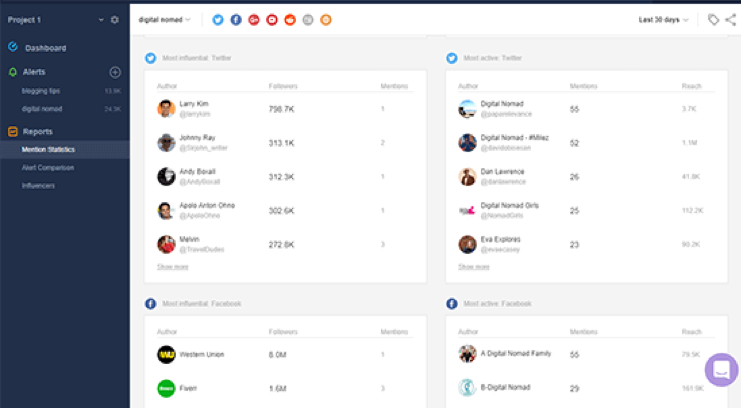The height and width of the screenshot is (408, 741).
Task: Click Facebook icon beside Most influential: Facebook
Action: coord(151,304)
